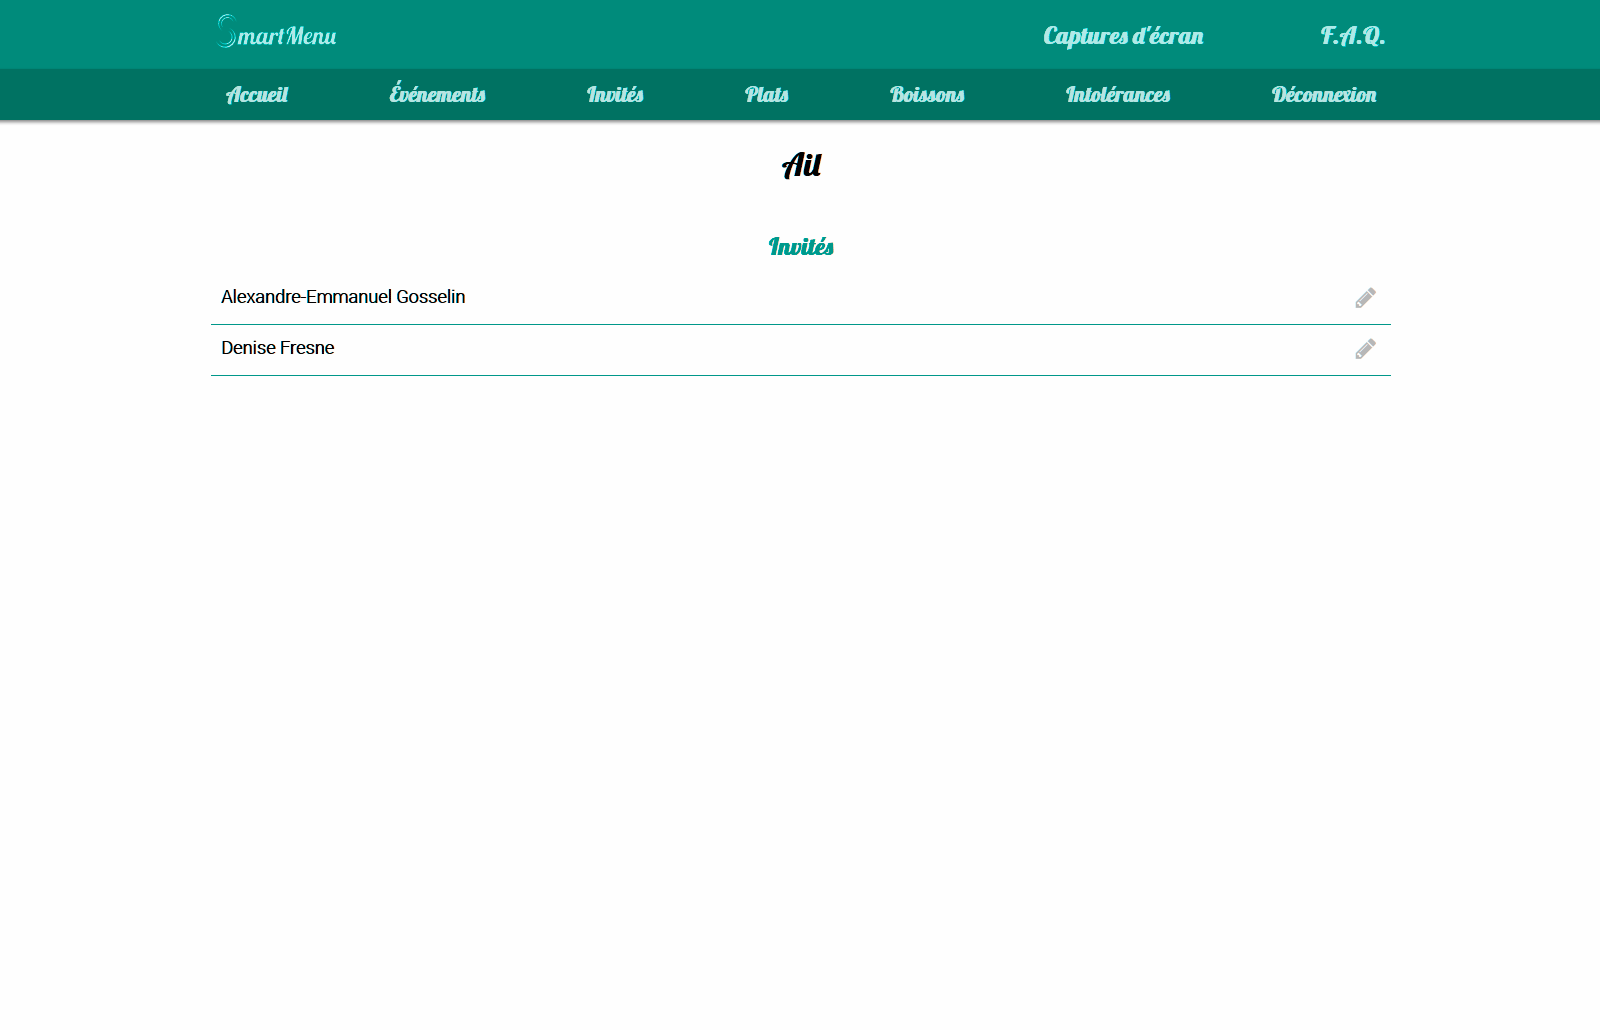Select the name Alexandre-Emmanuel Gosselin
Image resolution: width=1600 pixels, height=1030 pixels.
(x=343, y=297)
